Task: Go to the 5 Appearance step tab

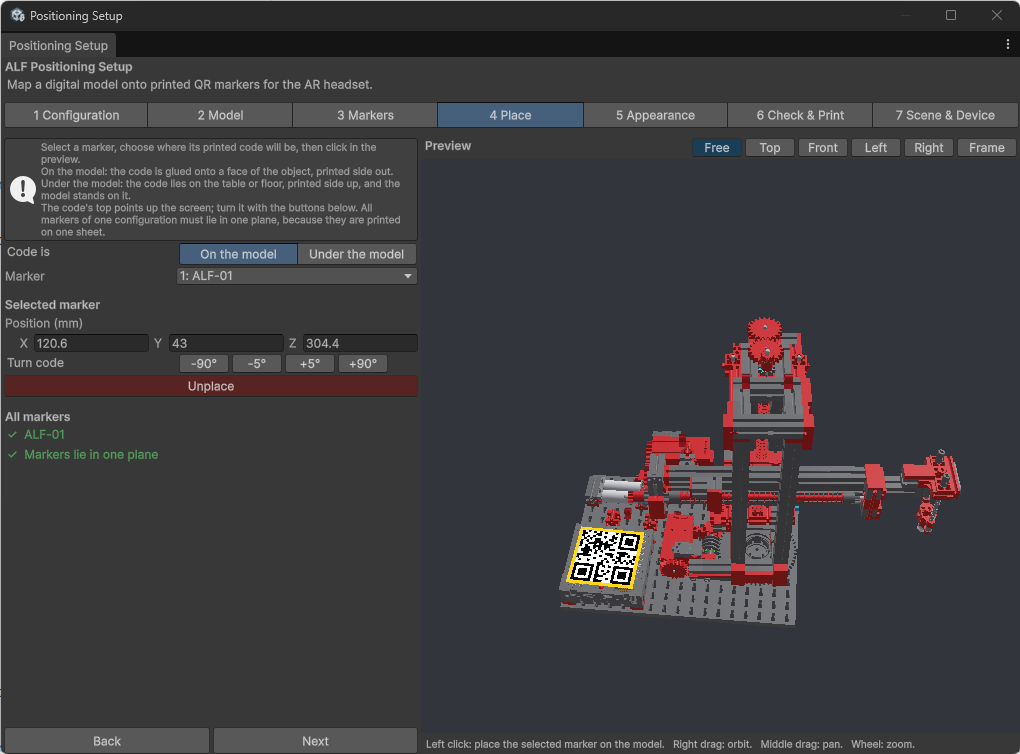Action: click(656, 115)
